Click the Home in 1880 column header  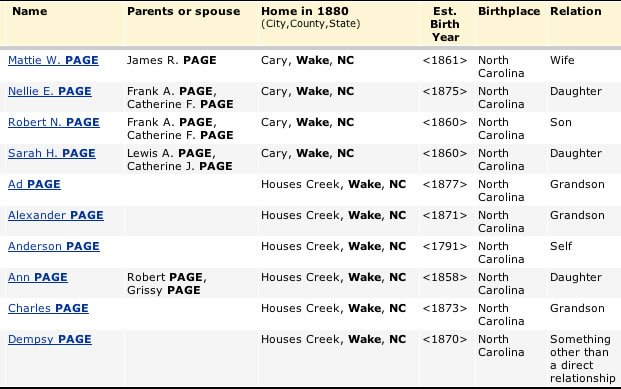(x=305, y=11)
